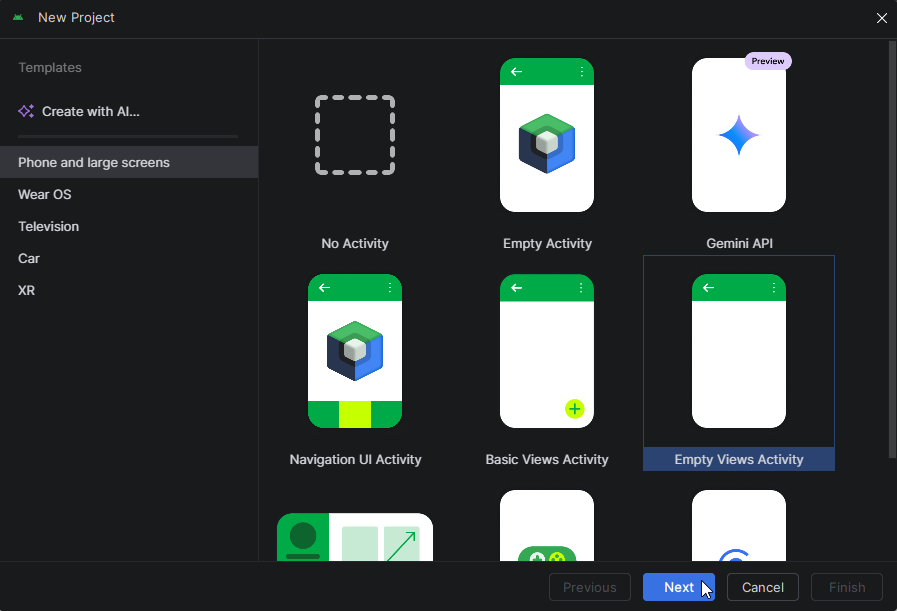
Task: Click the Empty Views Activity label
Action: point(739,459)
